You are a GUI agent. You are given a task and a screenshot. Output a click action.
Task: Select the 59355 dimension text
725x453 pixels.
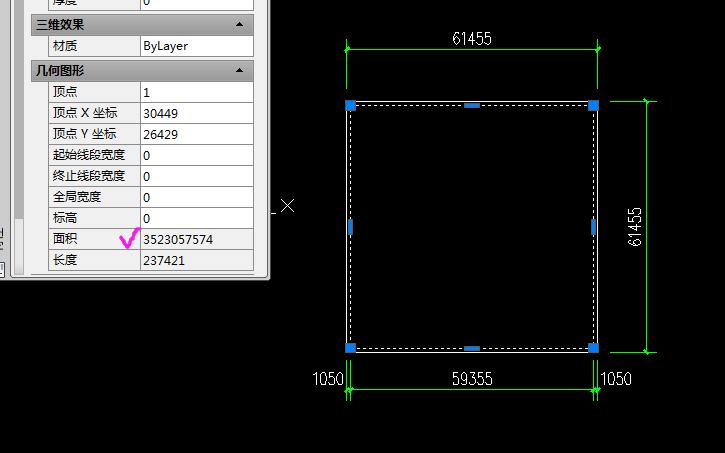click(472, 379)
